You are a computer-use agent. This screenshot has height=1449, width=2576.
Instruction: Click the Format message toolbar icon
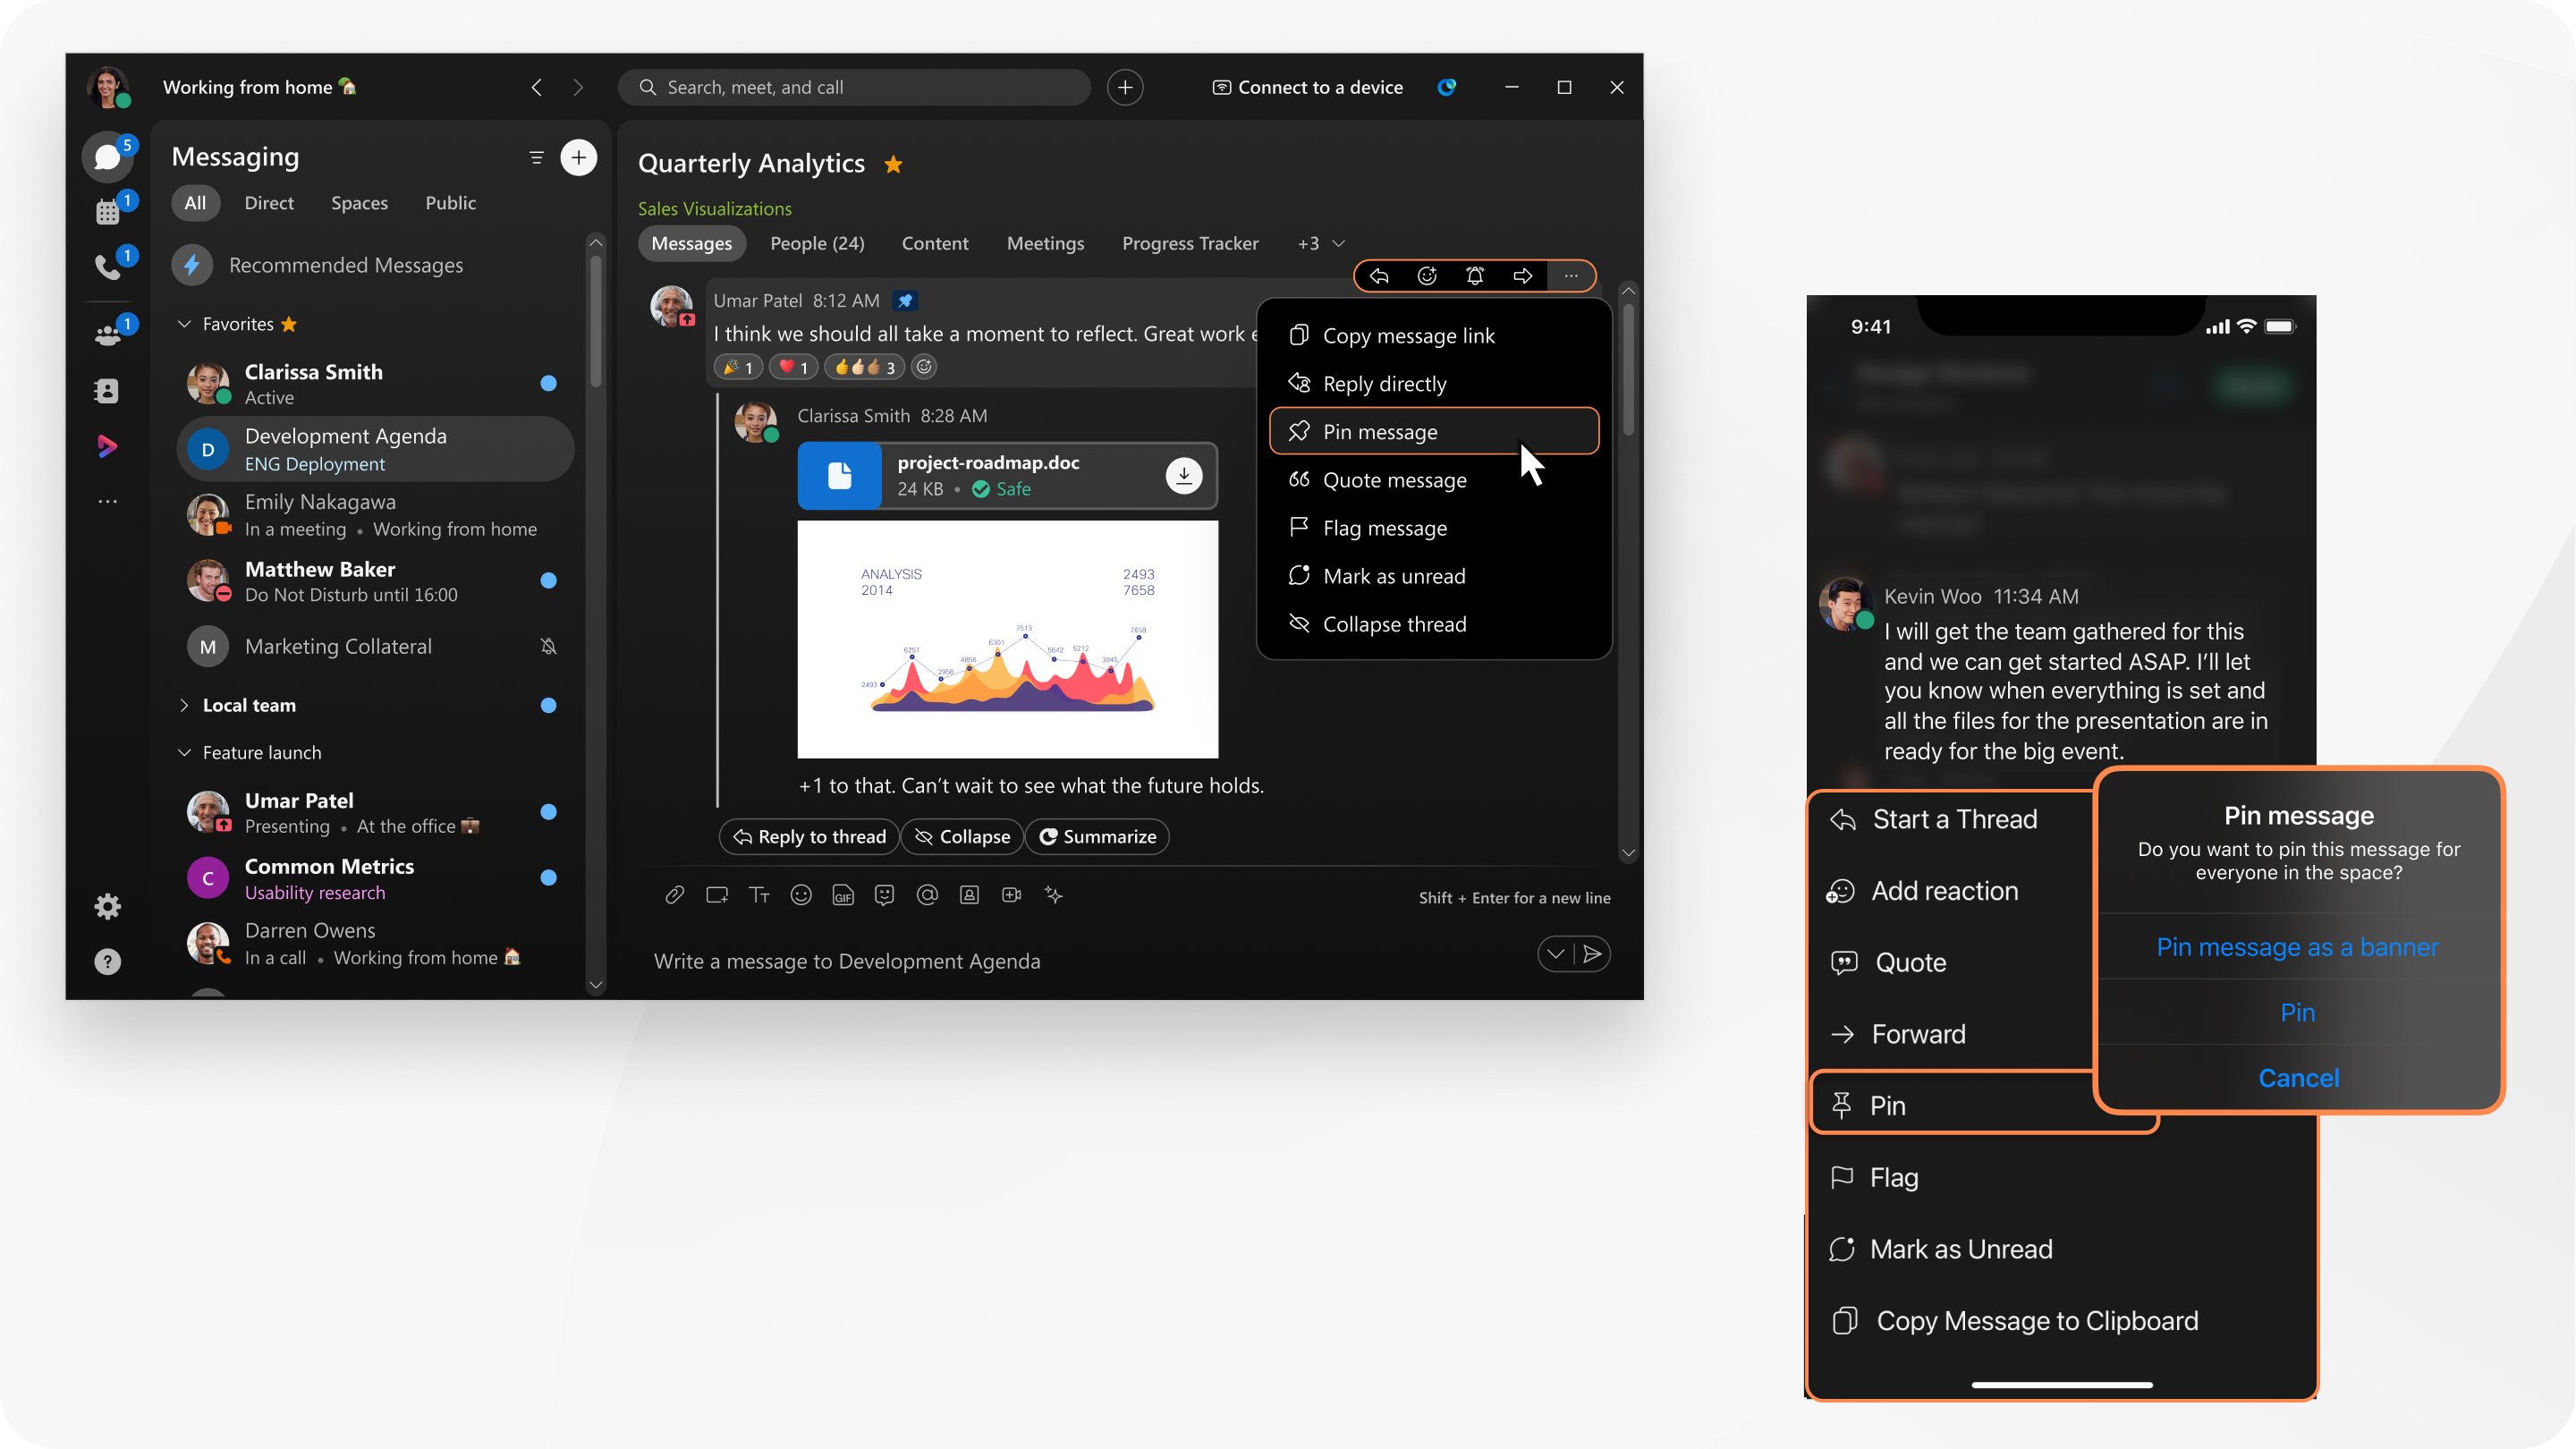[x=759, y=895]
